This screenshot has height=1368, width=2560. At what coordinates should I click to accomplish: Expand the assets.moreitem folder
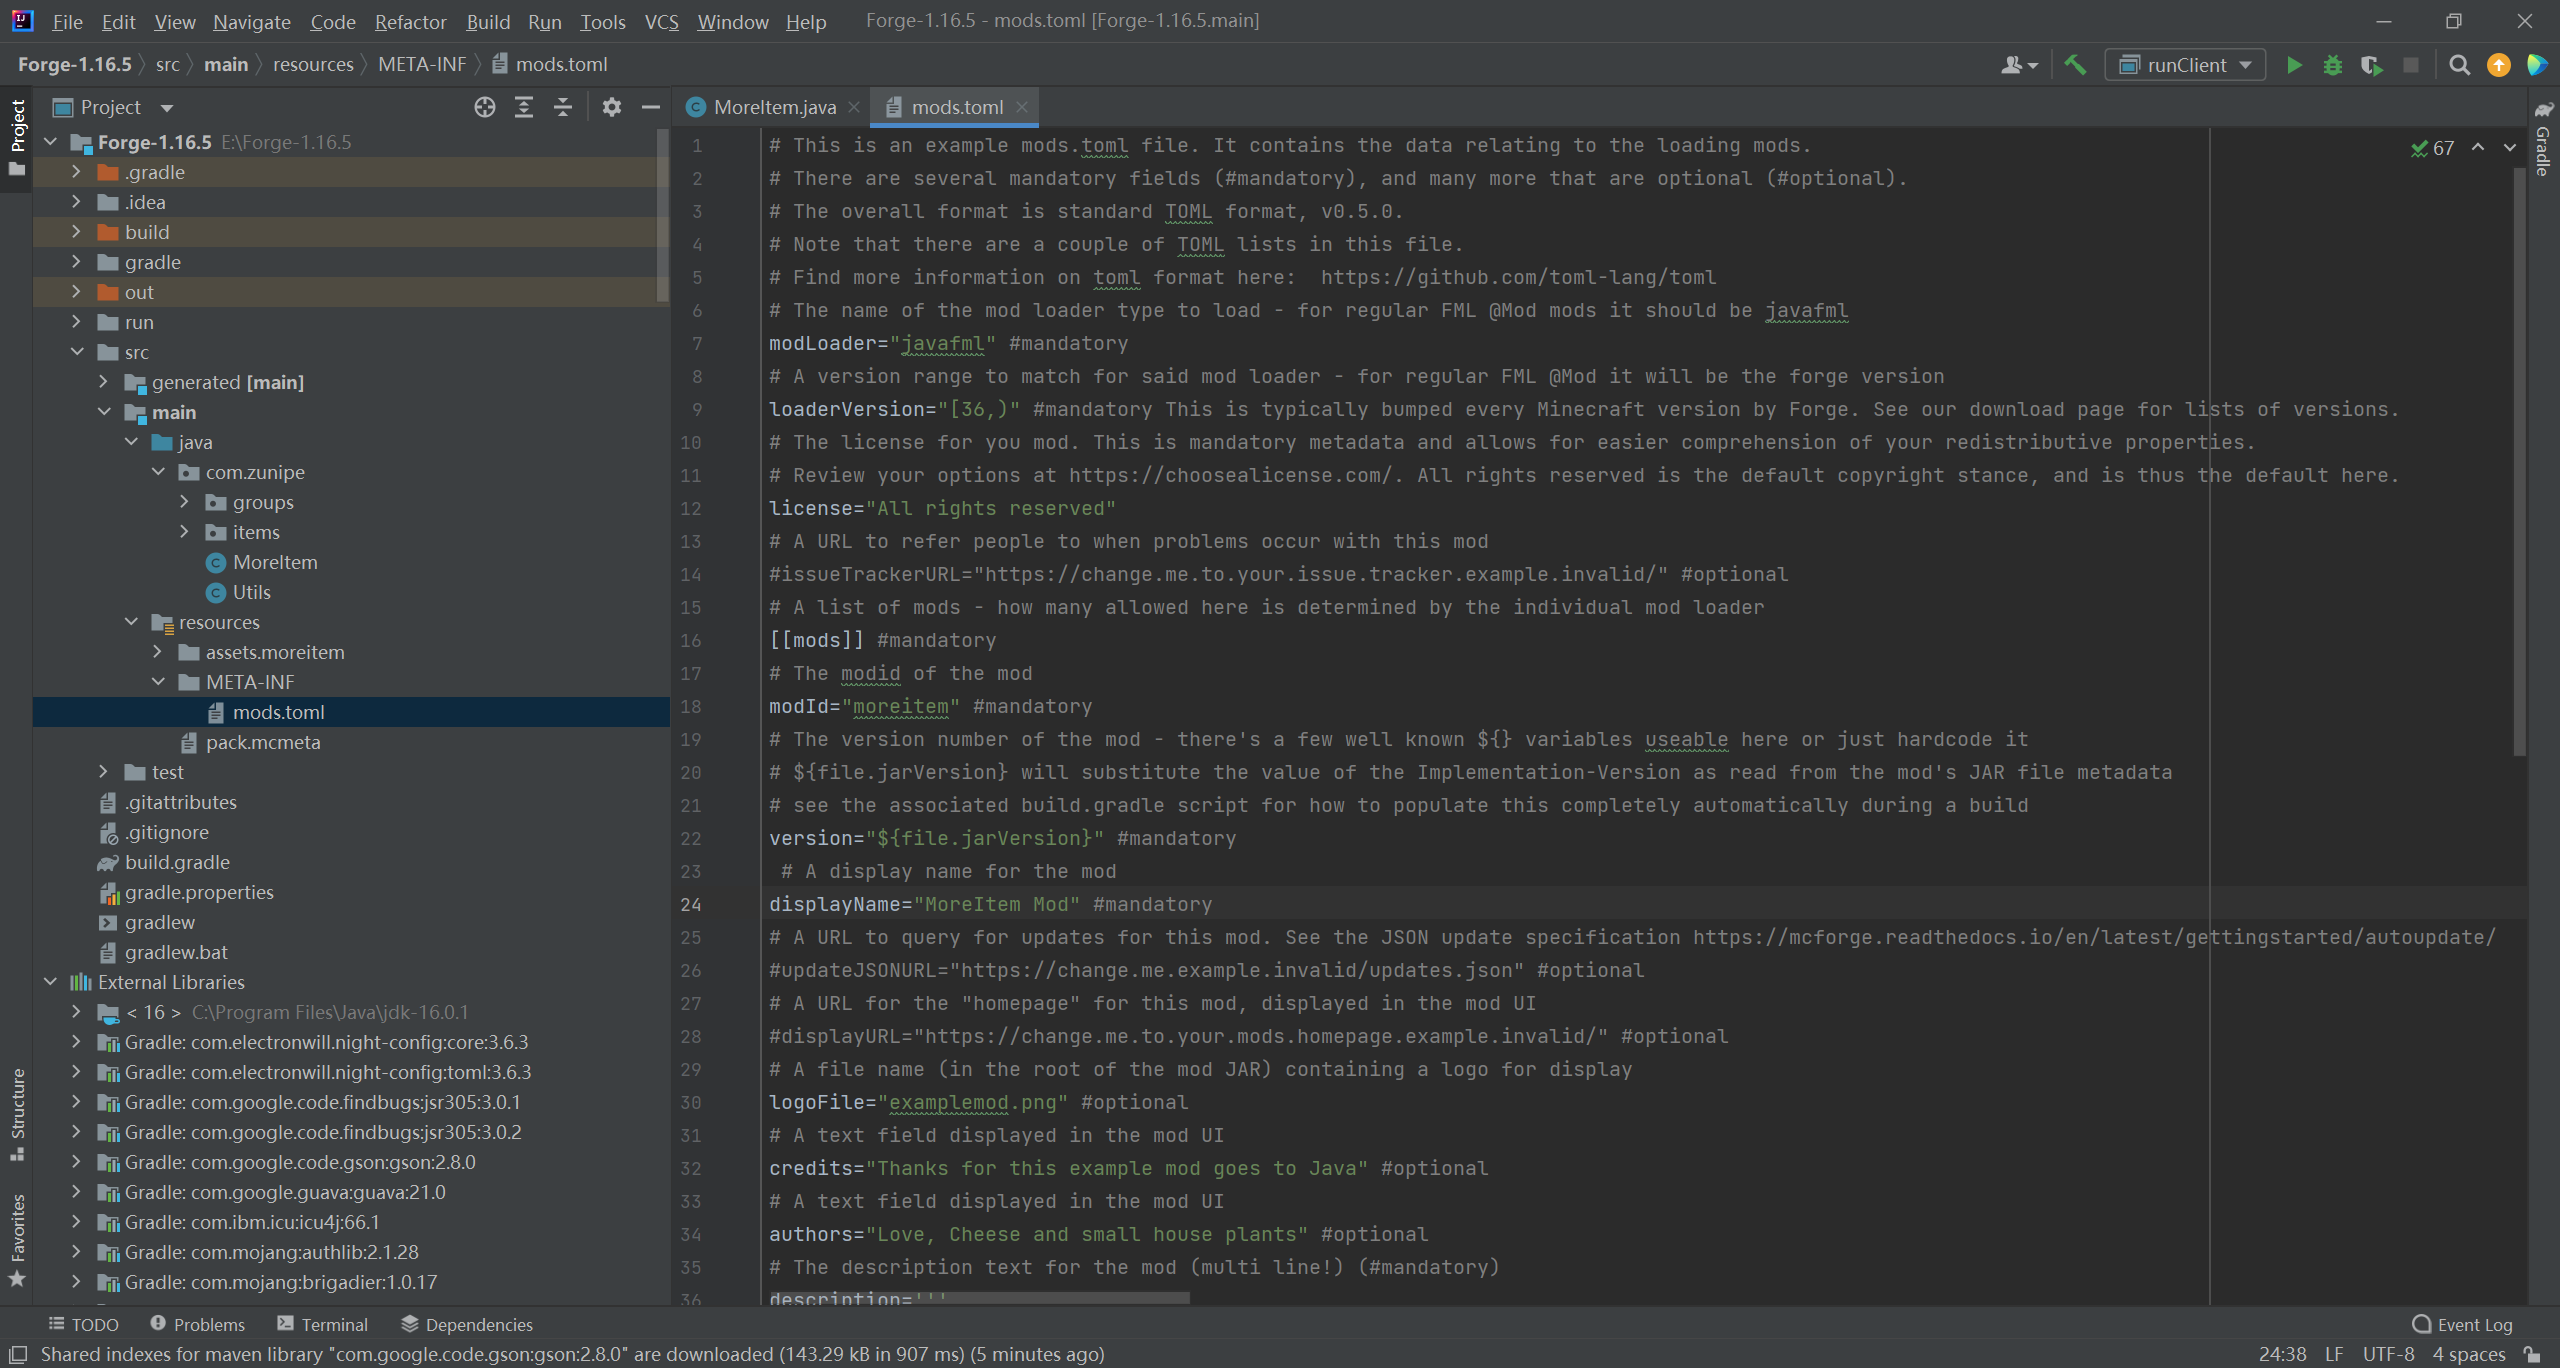click(x=158, y=652)
